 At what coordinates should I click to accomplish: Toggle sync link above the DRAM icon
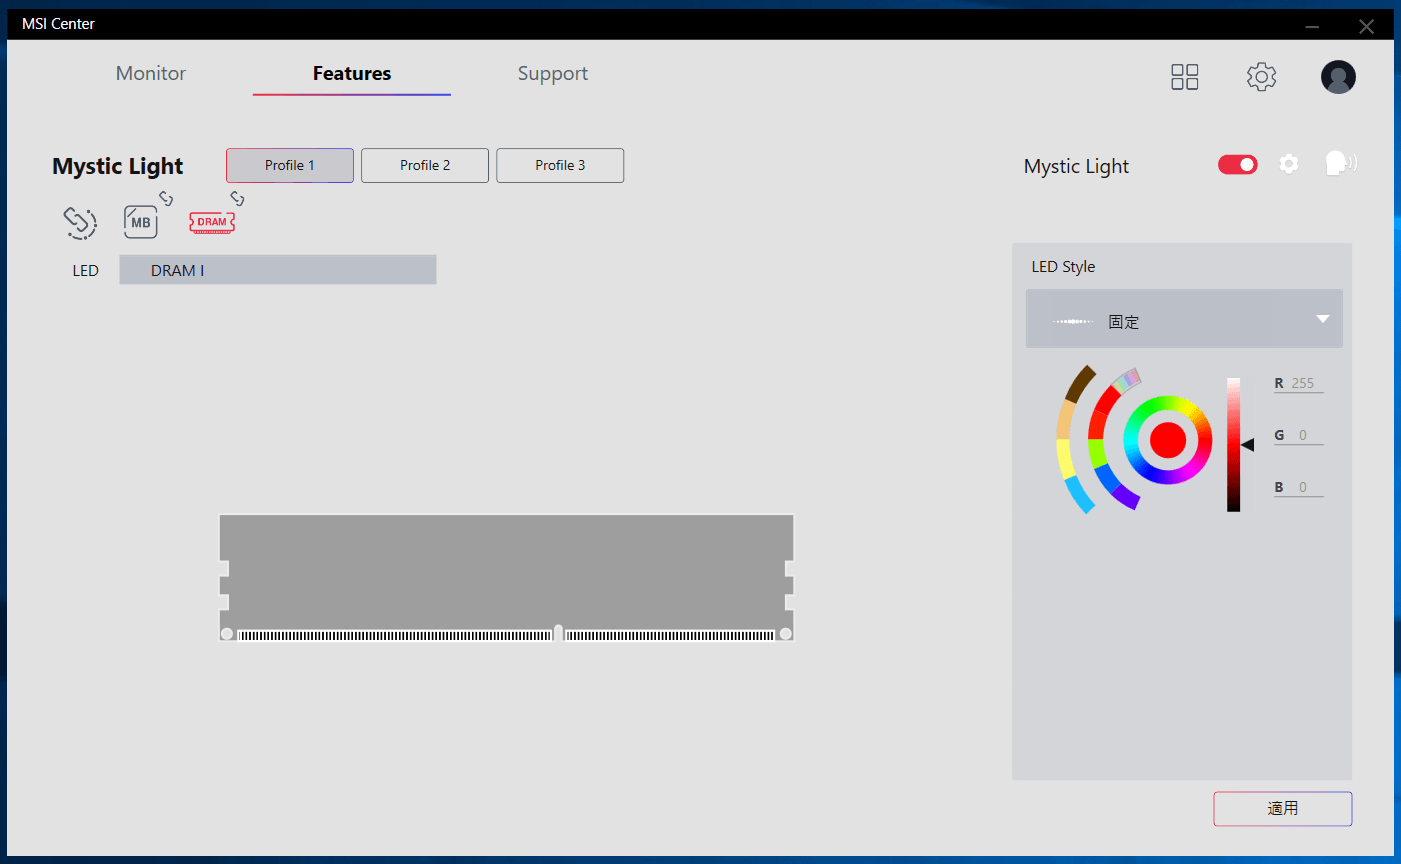(237, 198)
